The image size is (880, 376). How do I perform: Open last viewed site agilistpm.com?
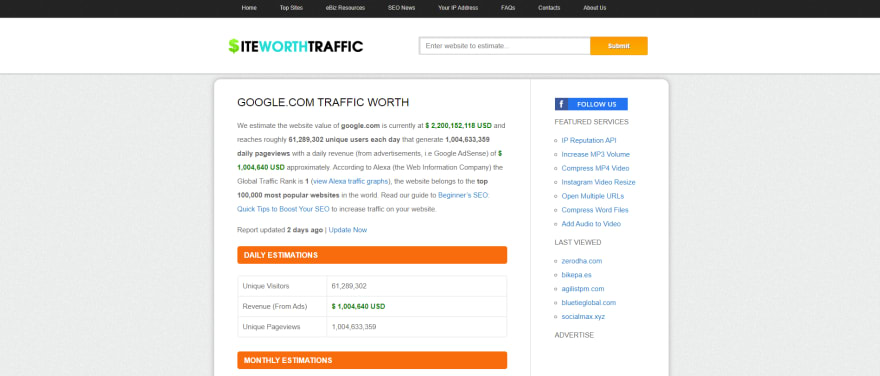point(583,289)
